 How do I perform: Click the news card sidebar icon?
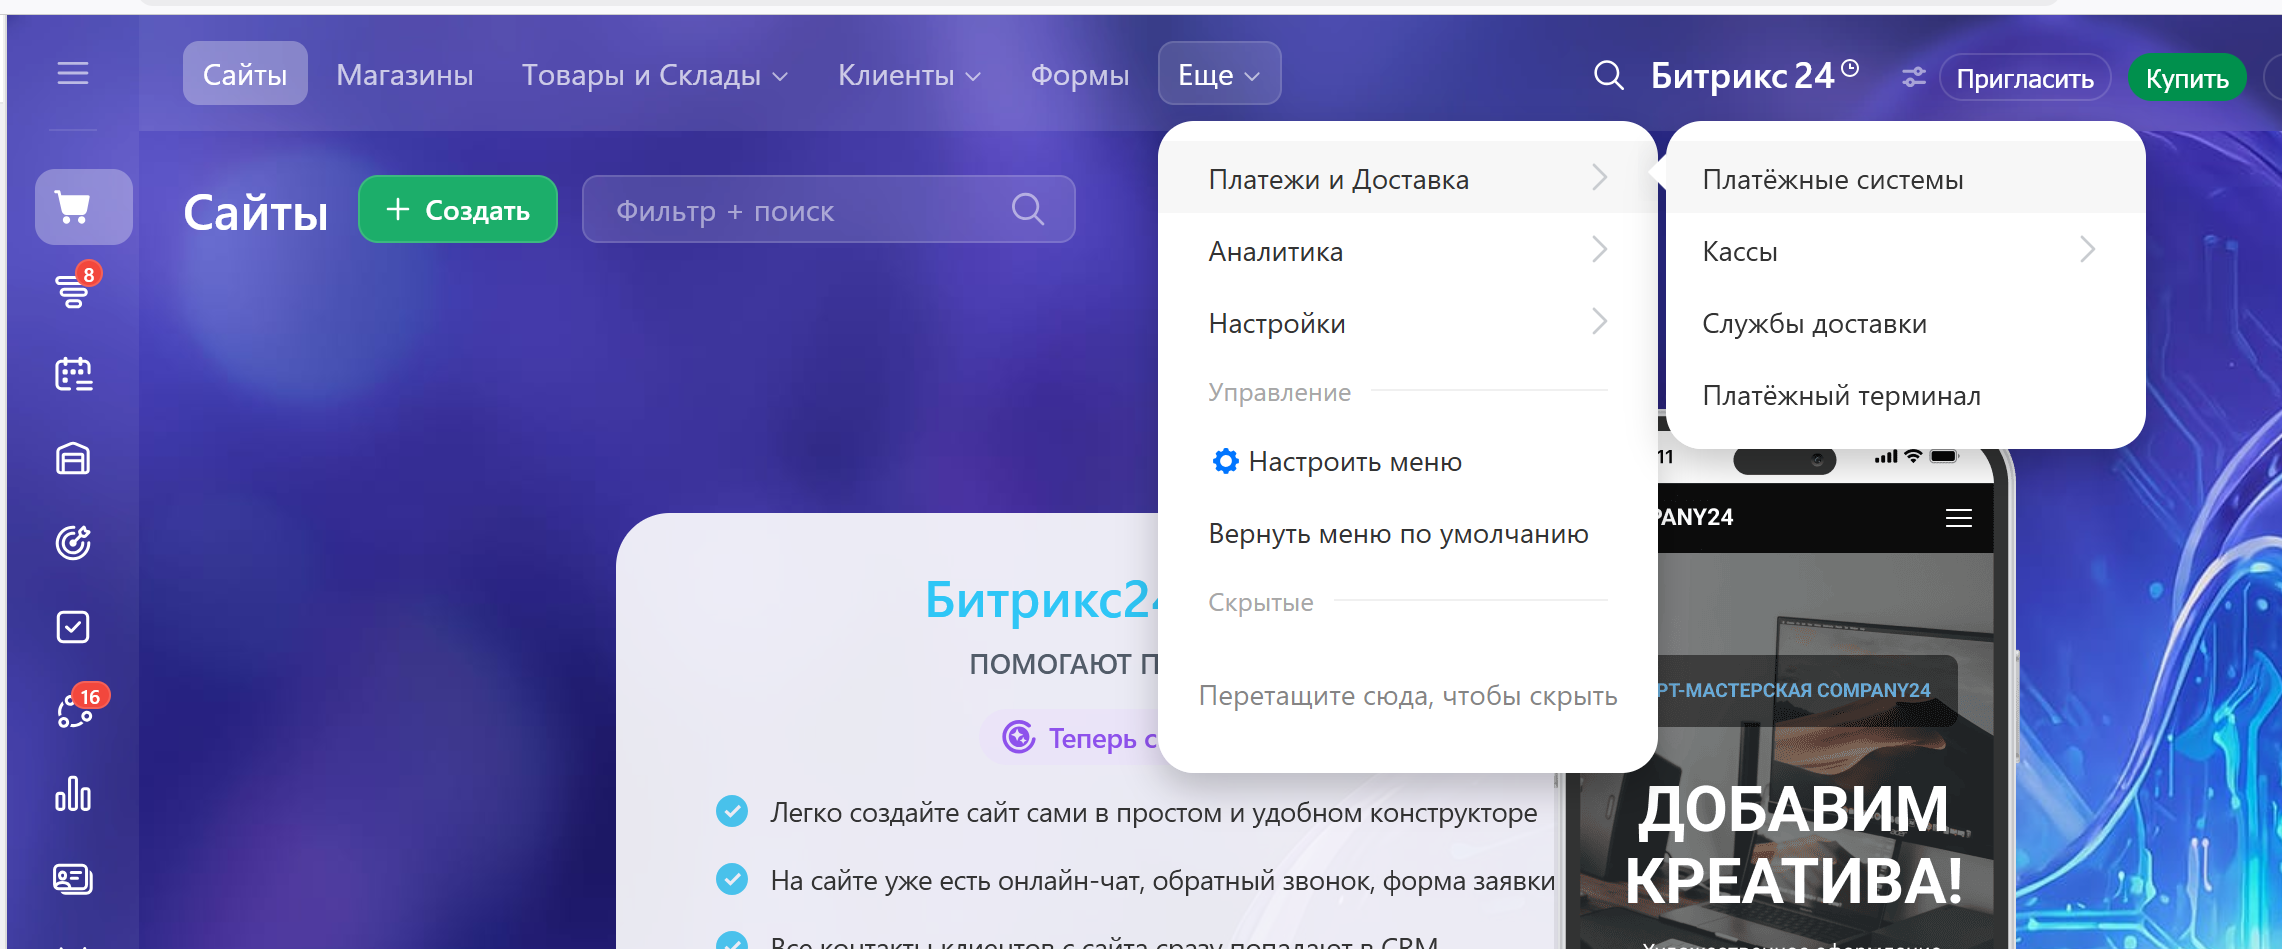[73, 879]
